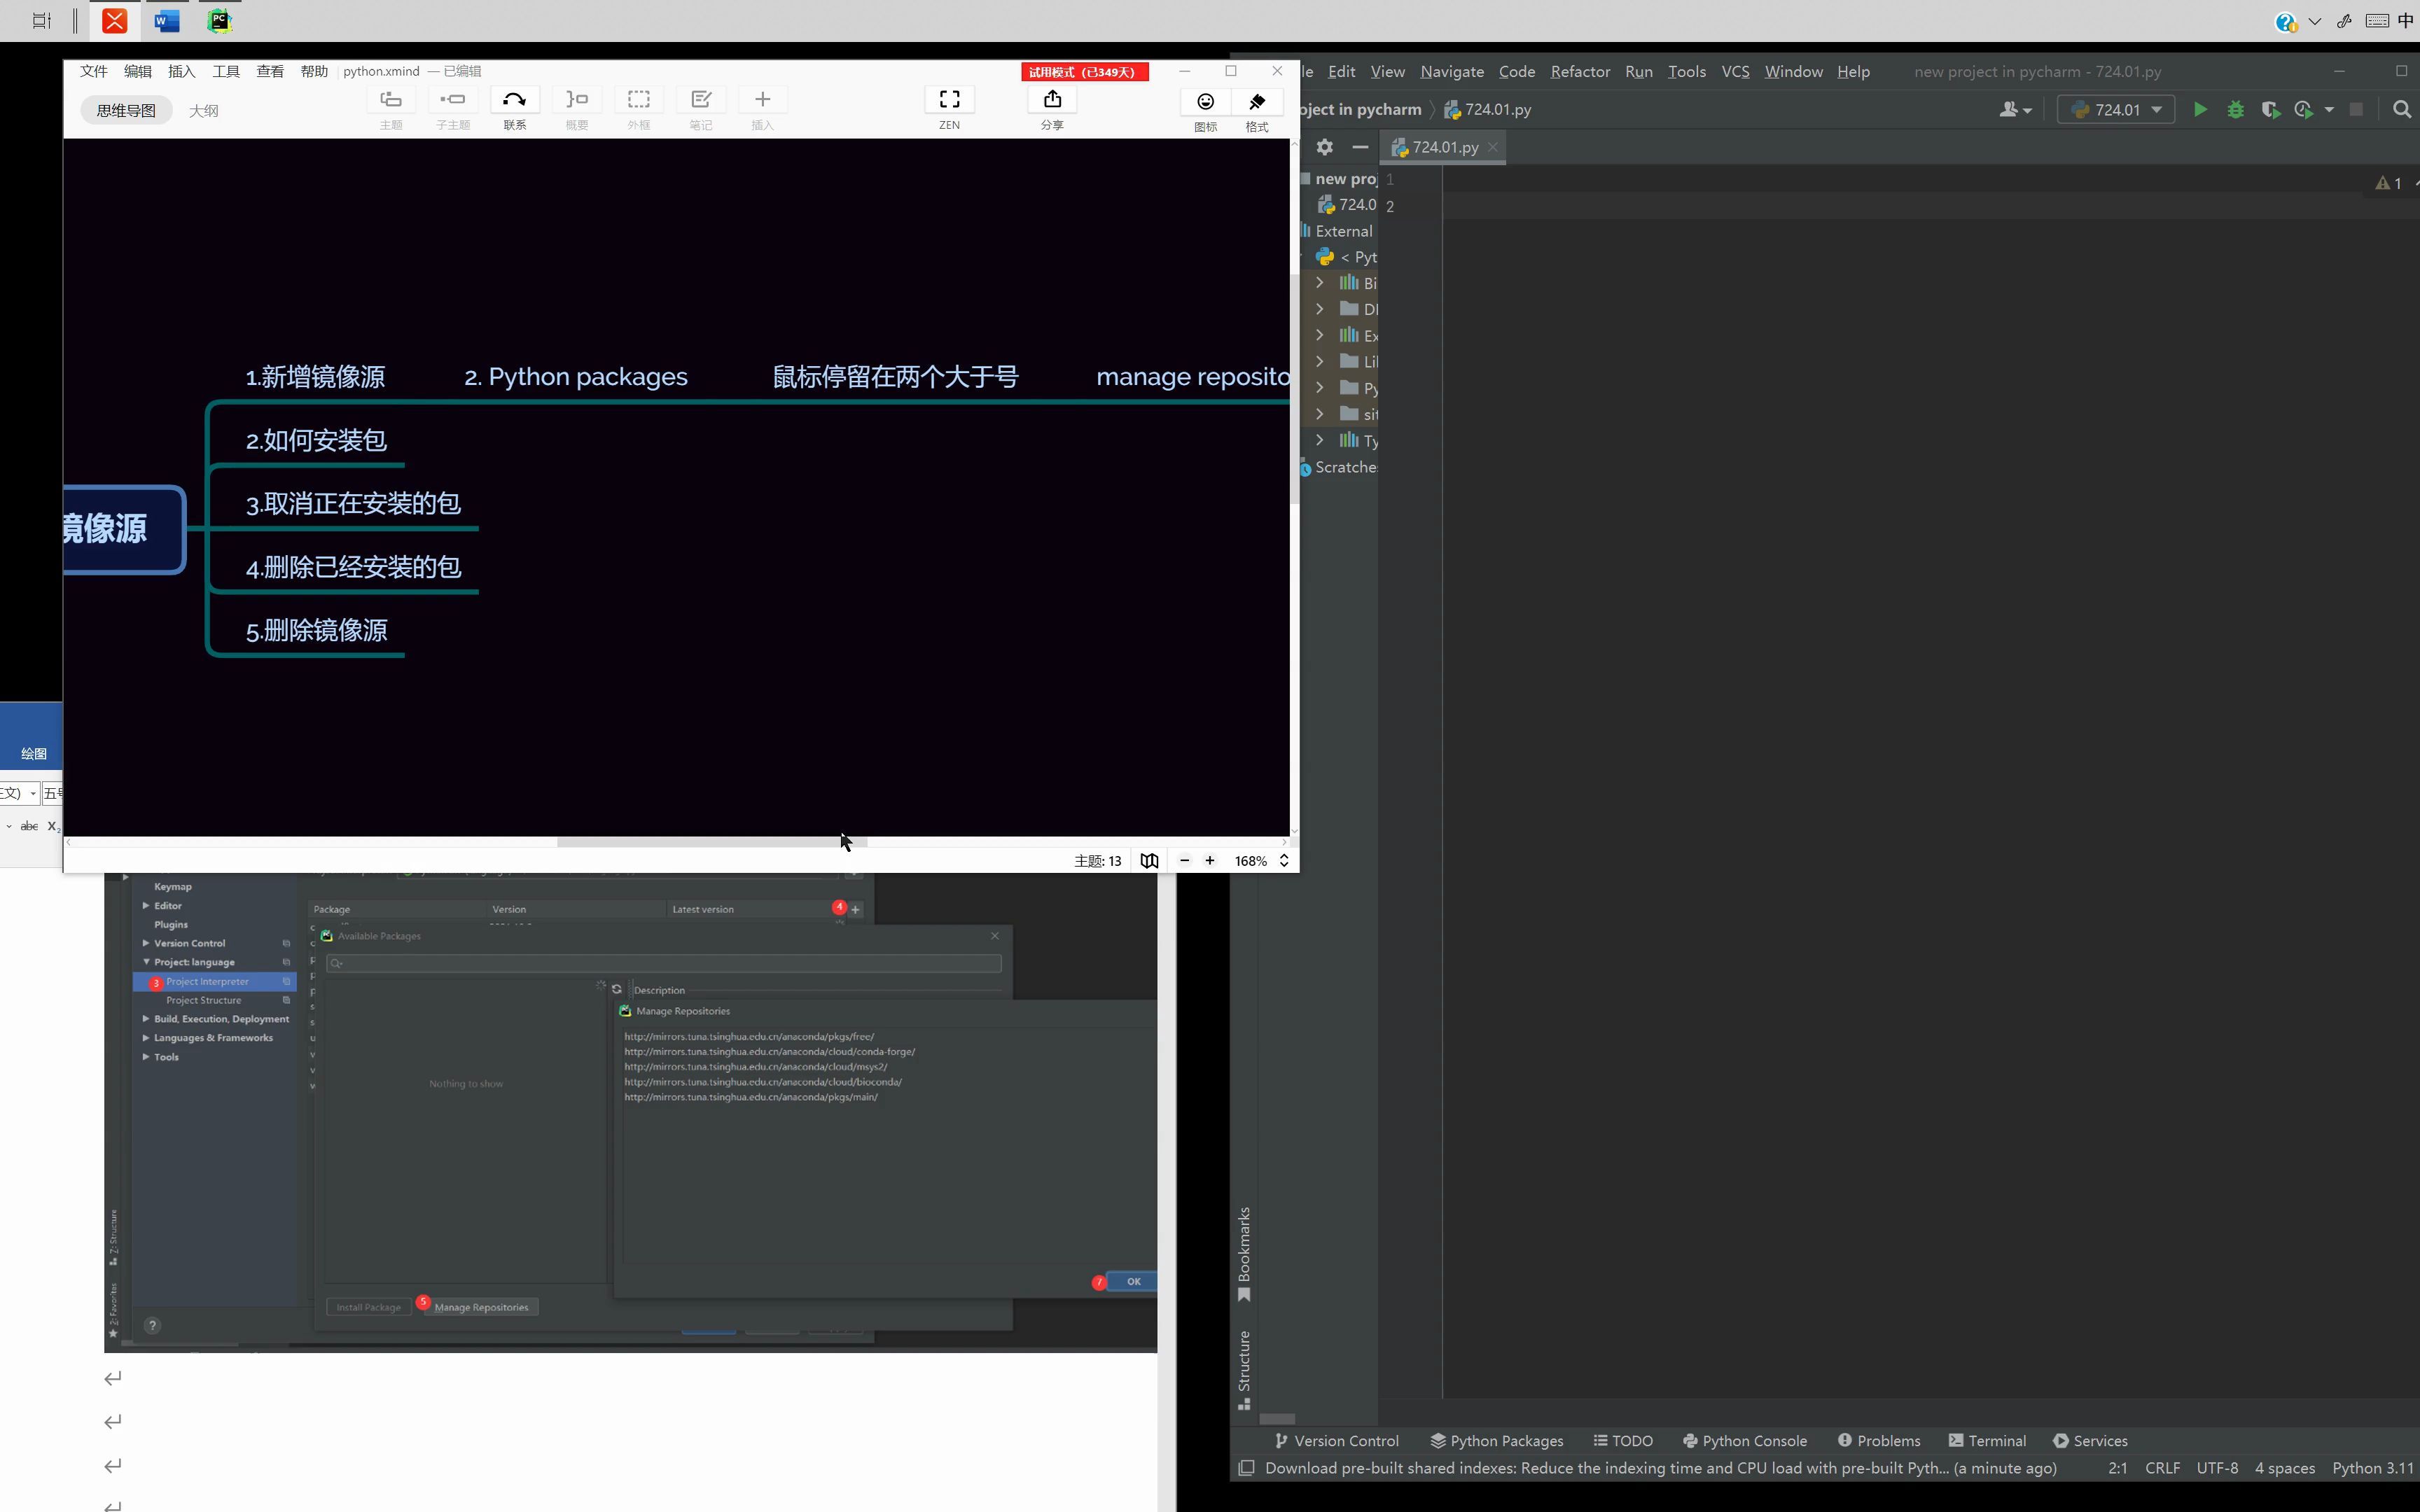
Task: Open the 插入 menu in XMind
Action: pyautogui.click(x=181, y=72)
